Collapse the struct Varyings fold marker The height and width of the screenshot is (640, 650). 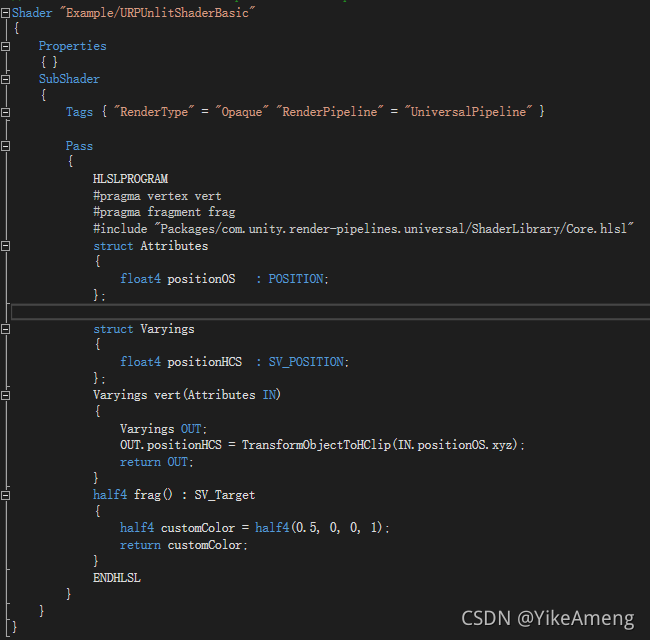pos(5,329)
